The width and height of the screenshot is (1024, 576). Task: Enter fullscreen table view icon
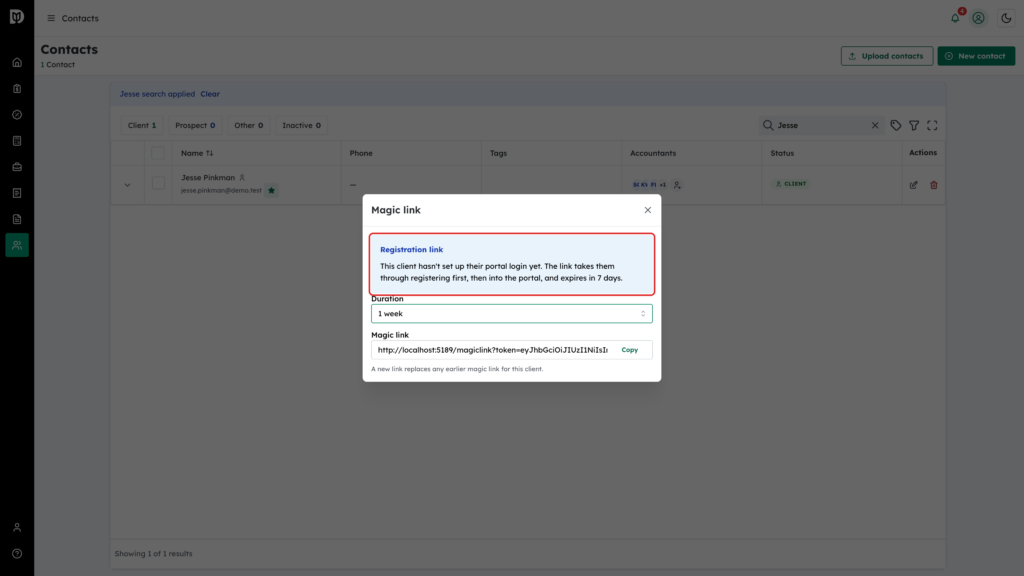tap(932, 125)
